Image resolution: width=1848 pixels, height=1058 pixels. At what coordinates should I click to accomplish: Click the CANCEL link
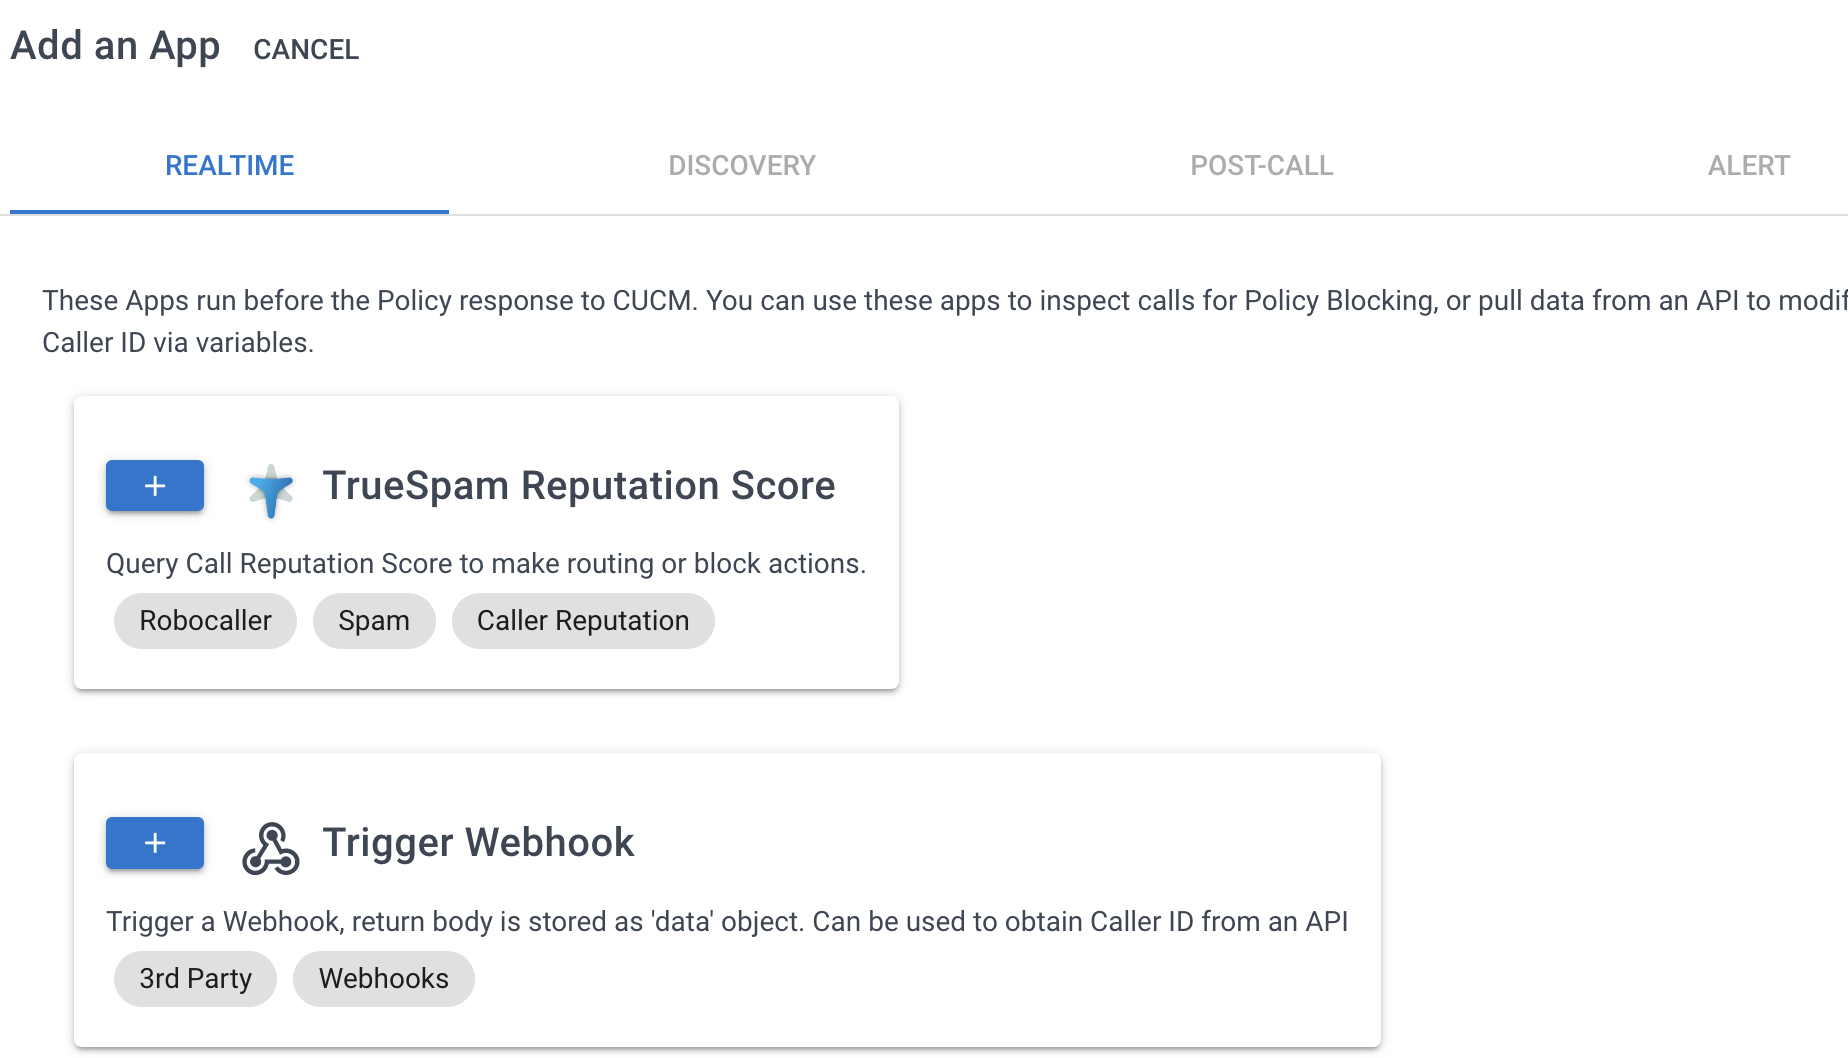click(306, 49)
